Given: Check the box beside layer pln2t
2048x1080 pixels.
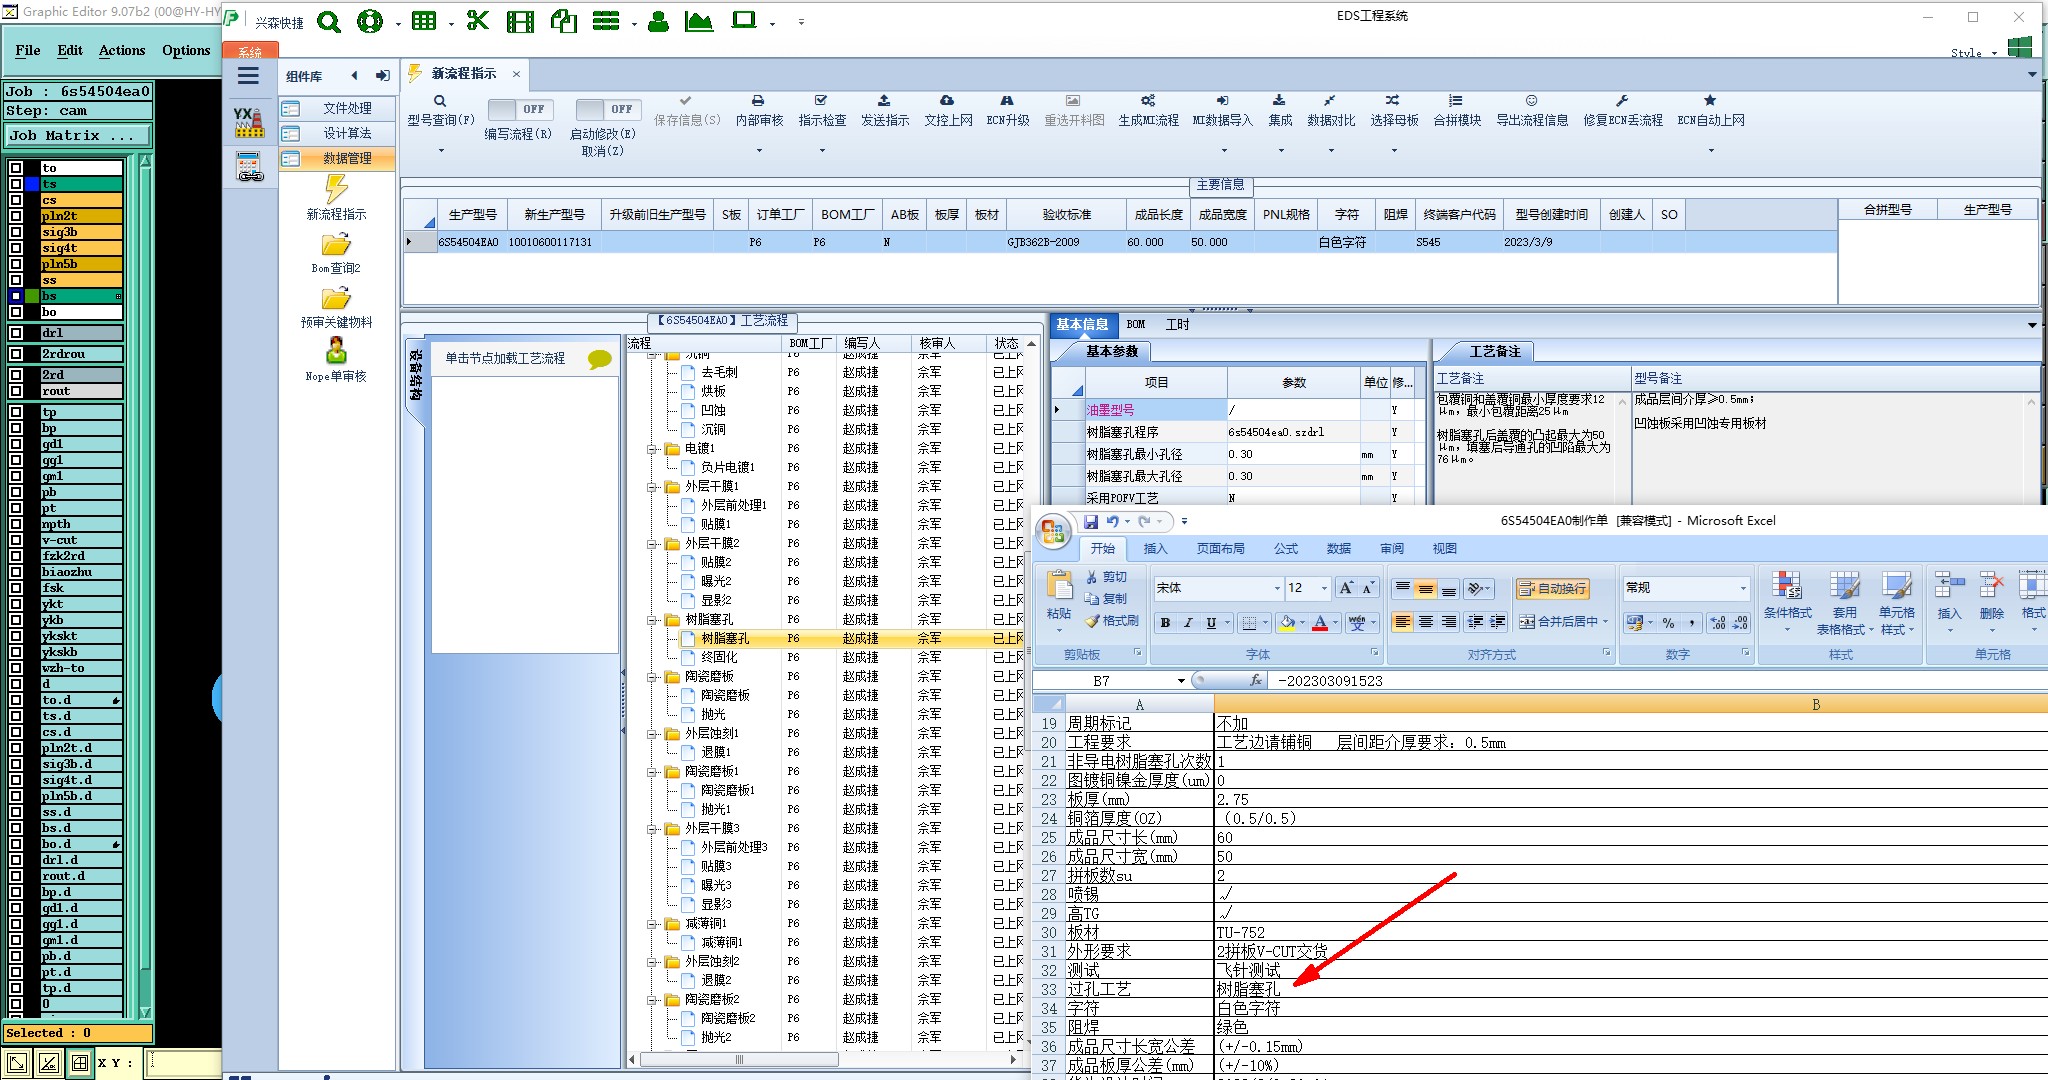Looking at the screenshot, I should point(16,216).
